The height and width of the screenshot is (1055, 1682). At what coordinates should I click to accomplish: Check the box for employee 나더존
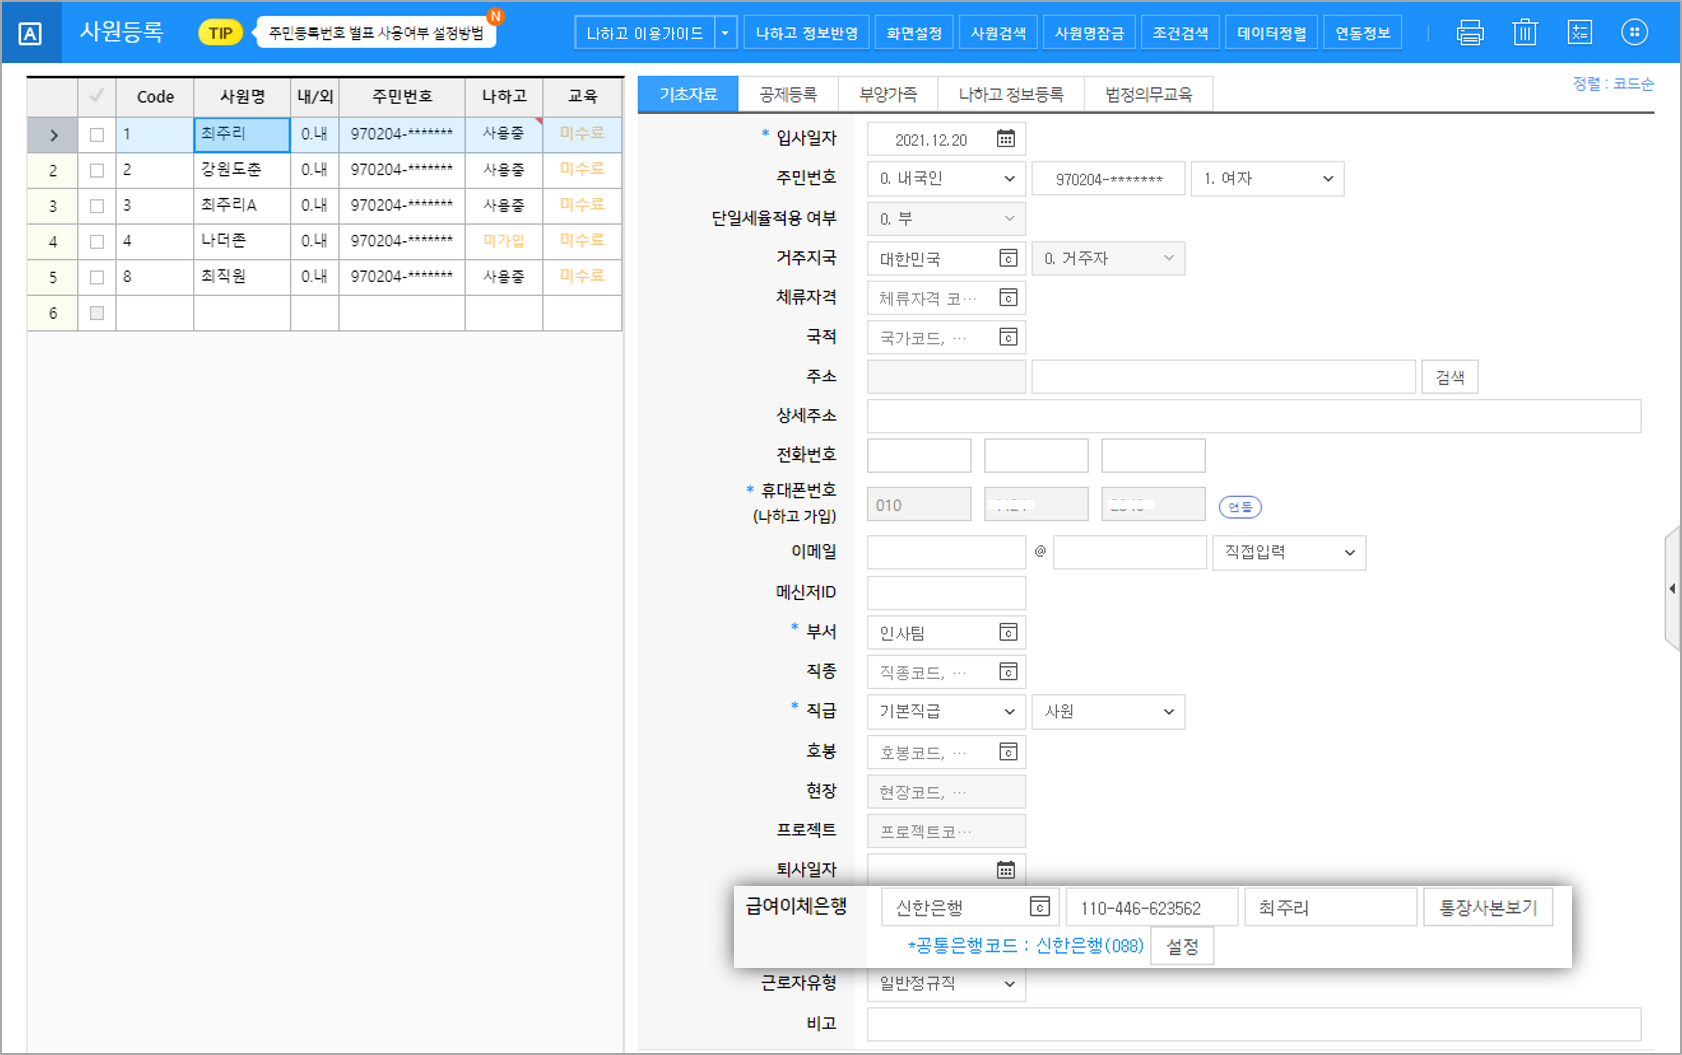97,241
